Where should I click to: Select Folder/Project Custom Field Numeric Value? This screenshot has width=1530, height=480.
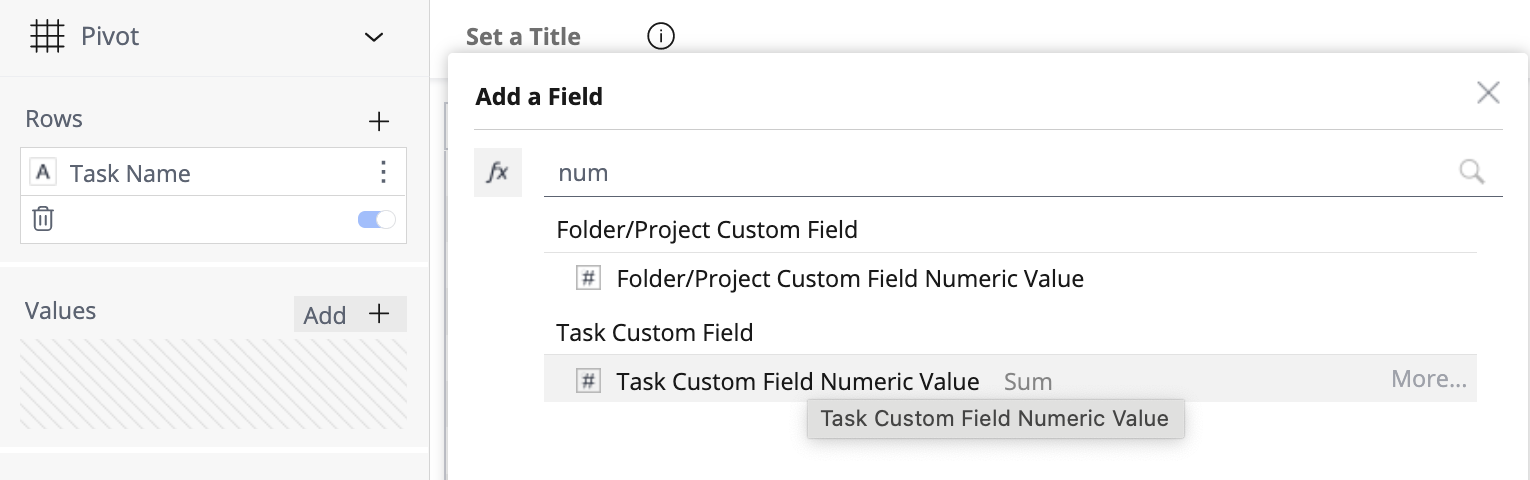[x=850, y=279]
